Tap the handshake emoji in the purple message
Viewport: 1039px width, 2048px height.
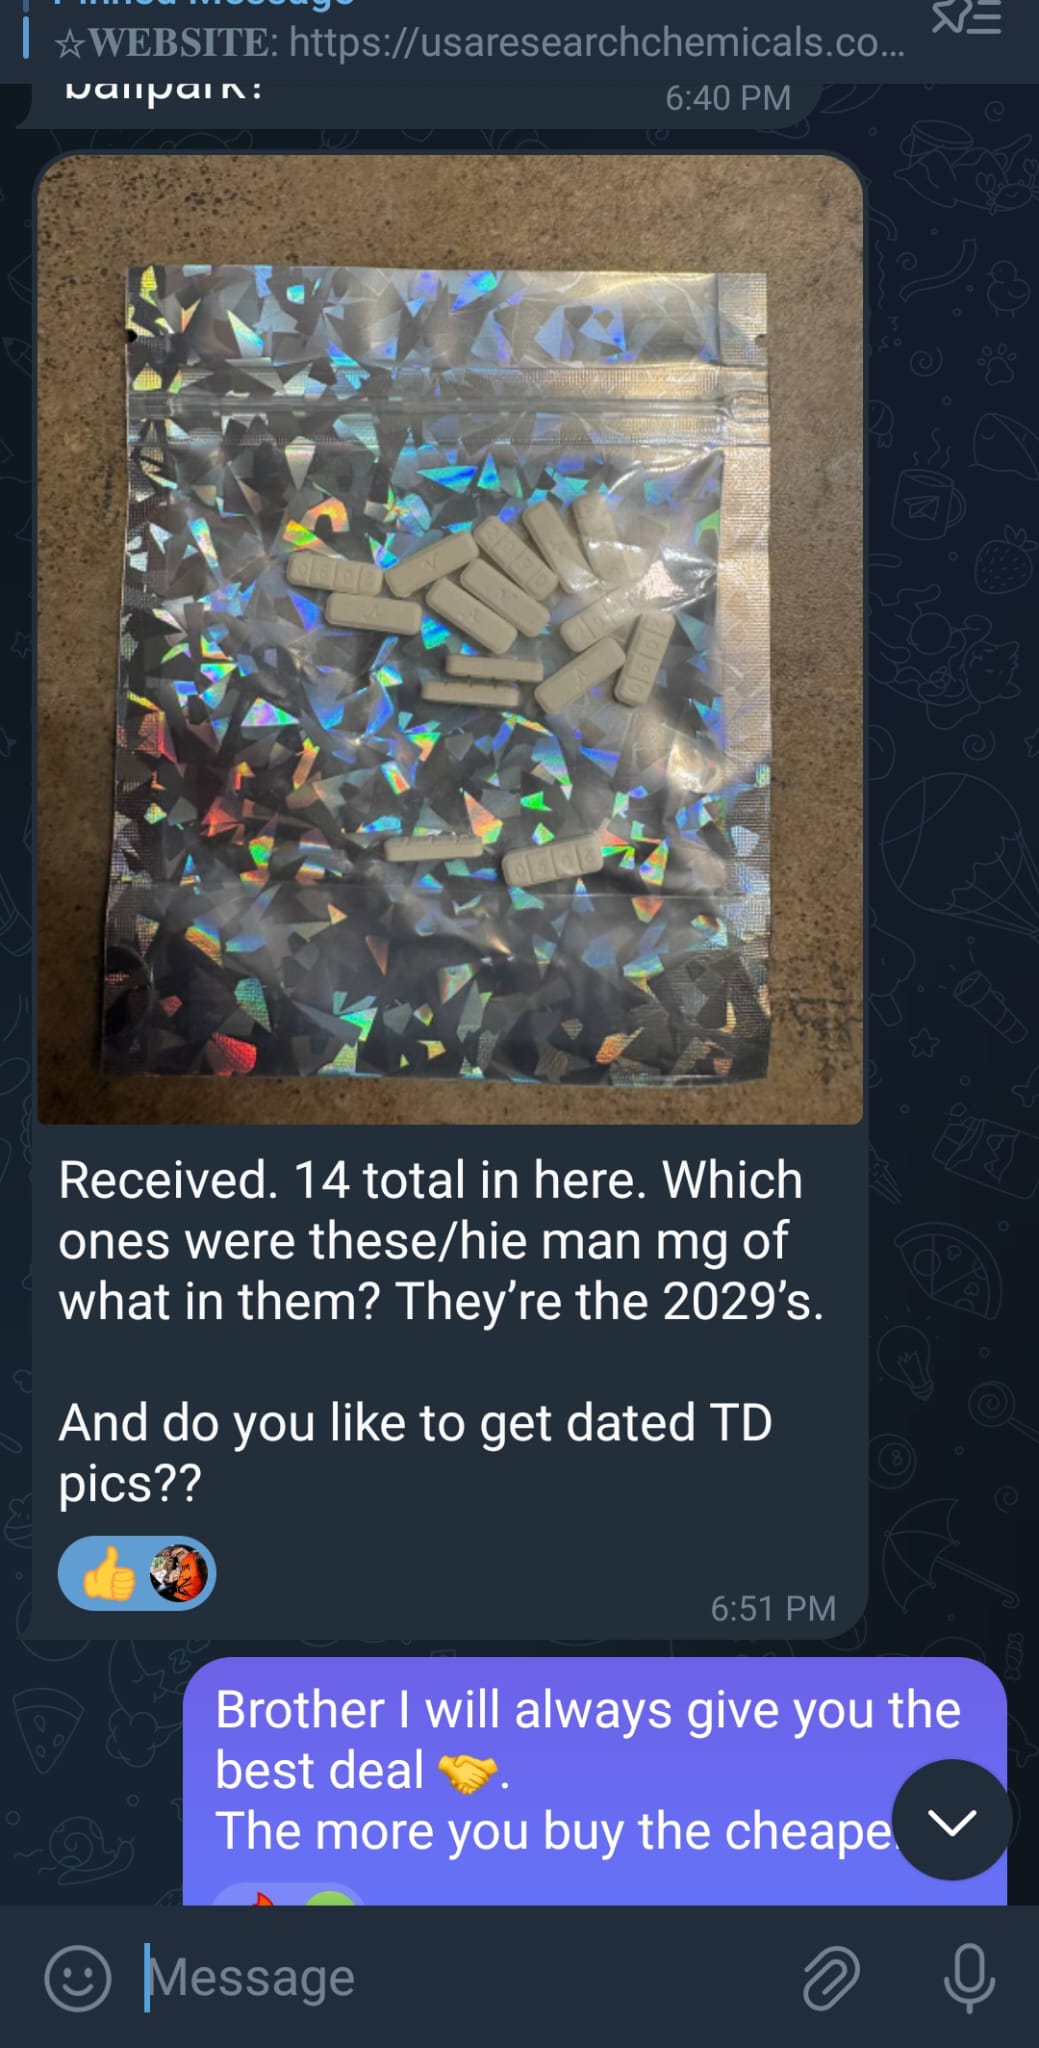[x=467, y=1773]
